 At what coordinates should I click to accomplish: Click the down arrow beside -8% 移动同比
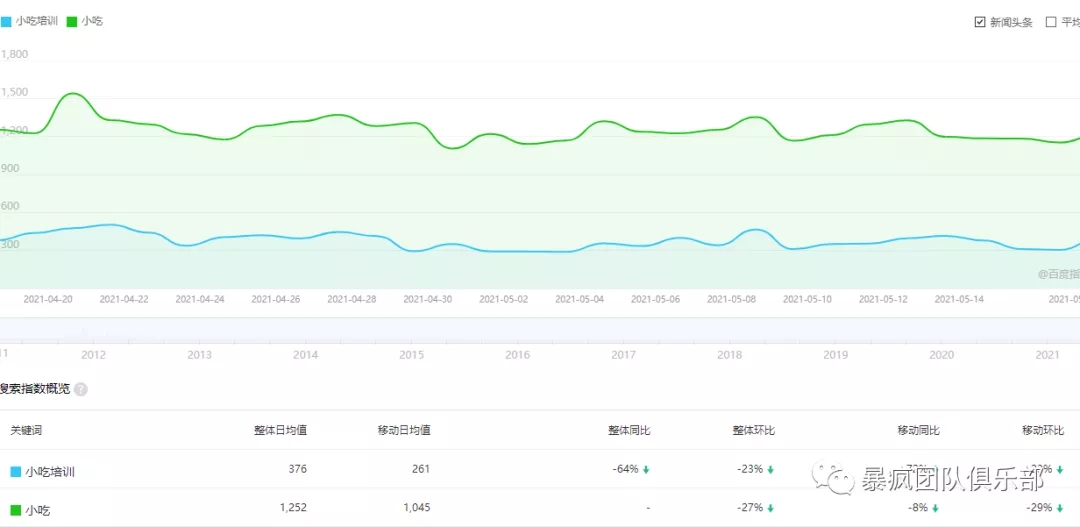(935, 508)
